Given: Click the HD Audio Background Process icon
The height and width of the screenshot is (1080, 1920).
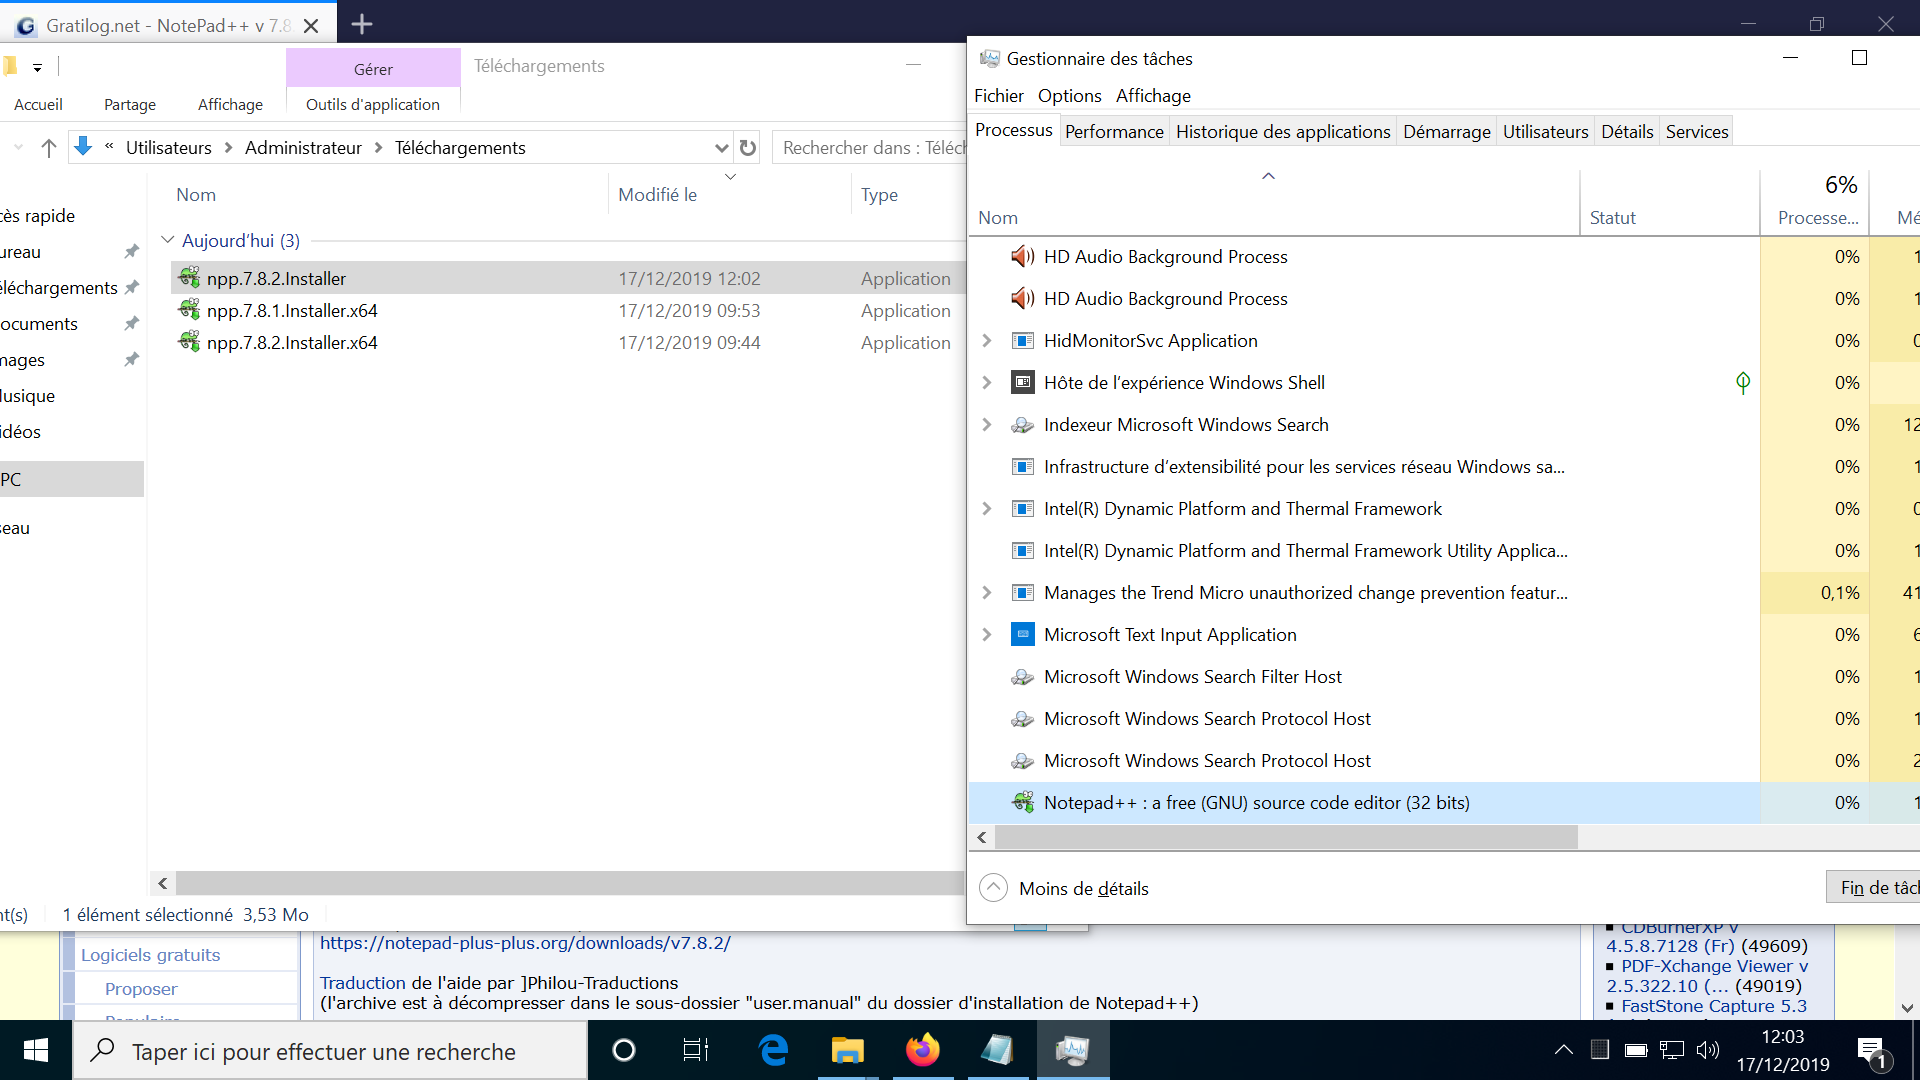Looking at the screenshot, I should [1022, 256].
